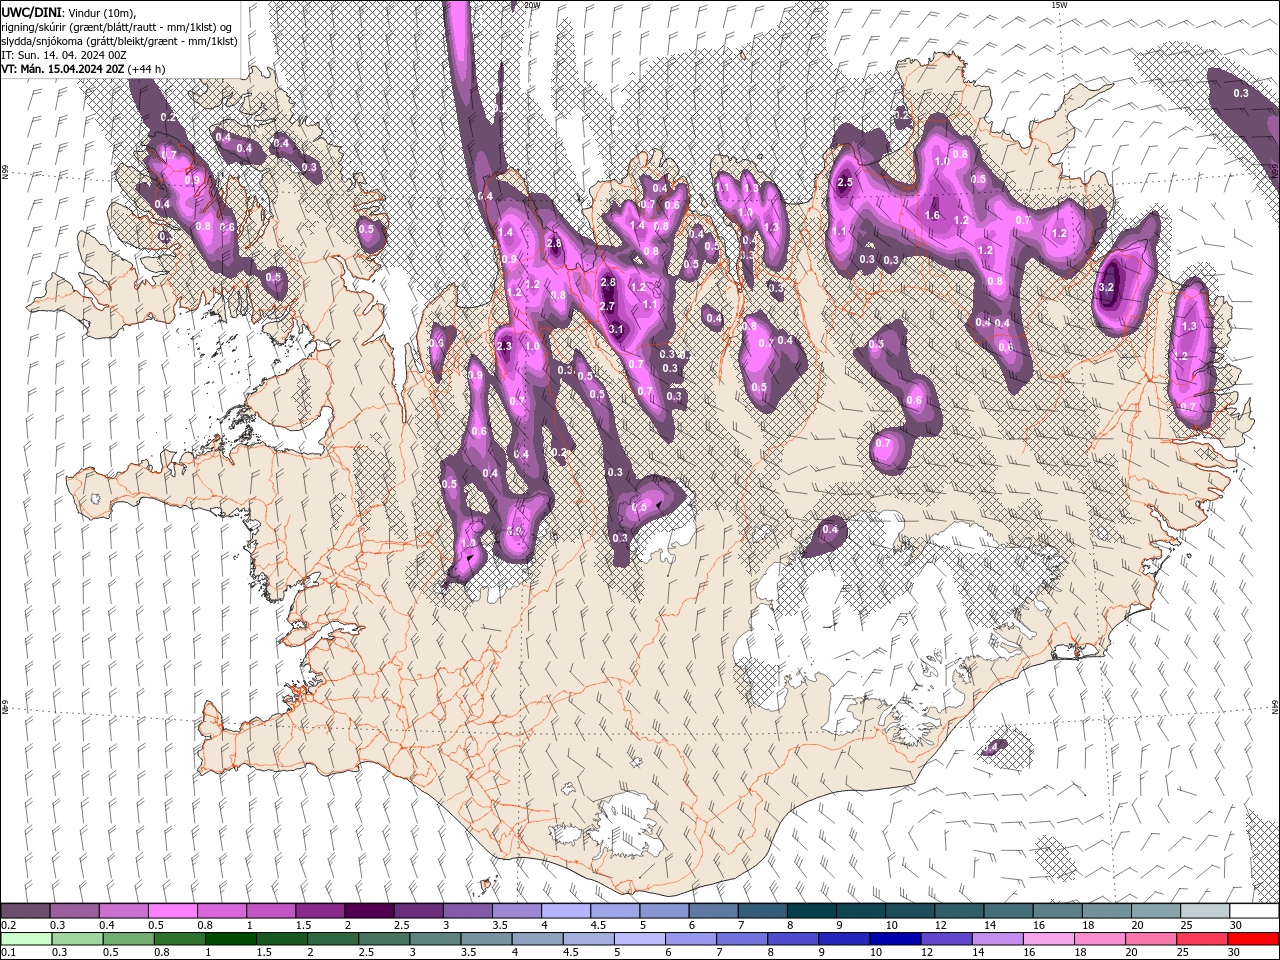Click the 3.1 snowfall value on the map

click(x=616, y=329)
